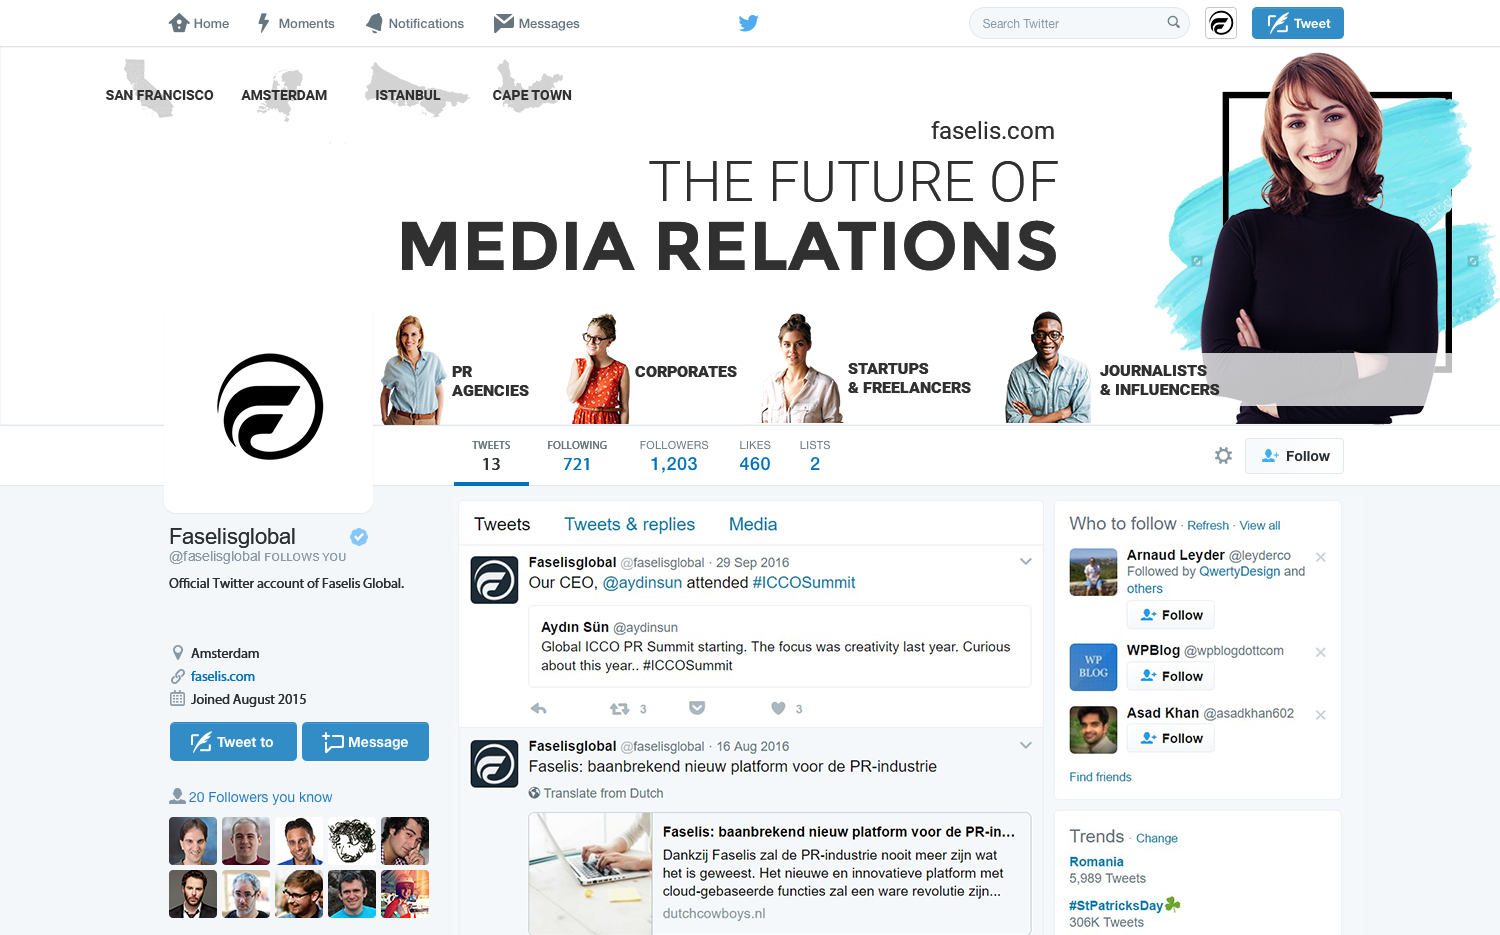This screenshot has width=1500, height=935.
Task: Open Asad Khan avatar photo
Action: point(1093,730)
